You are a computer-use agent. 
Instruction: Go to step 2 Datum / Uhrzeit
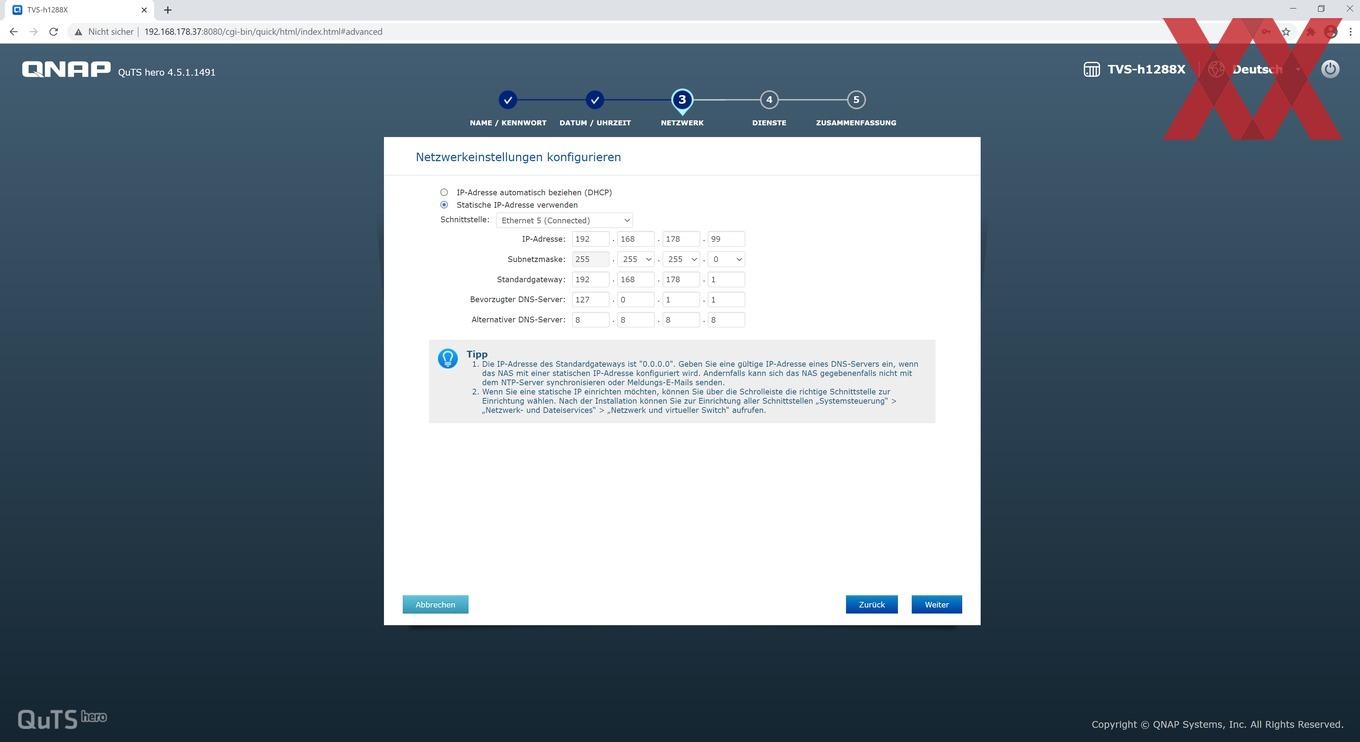(x=595, y=100)
